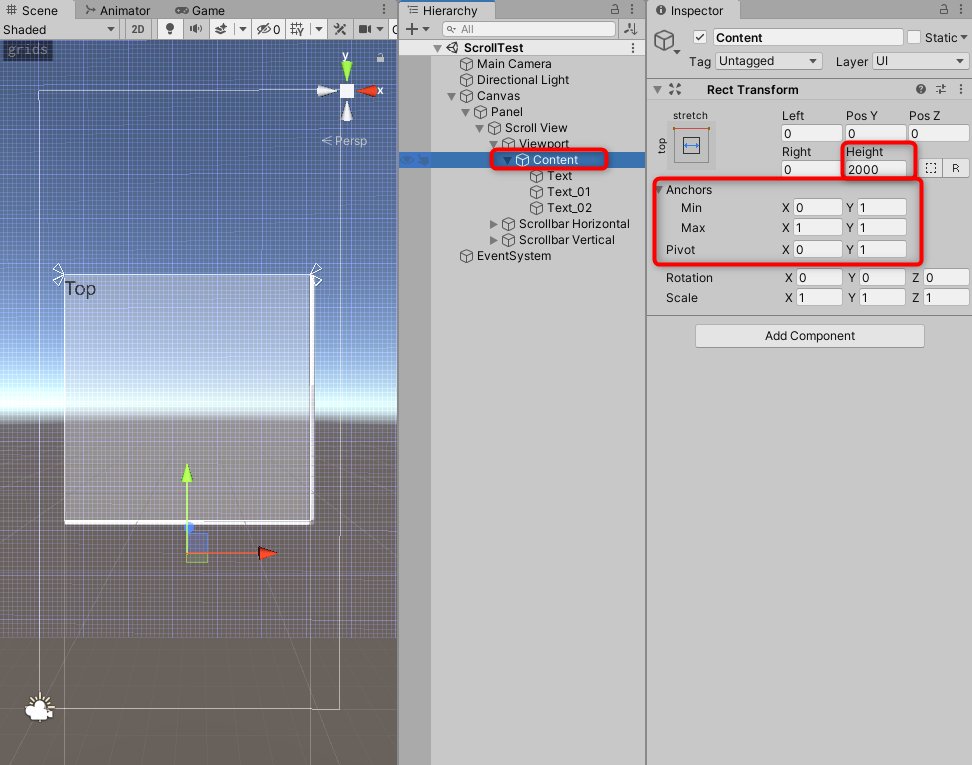The width and height of the screenshot is (972, 765).
Task: Enable Static checkbox
Action: [x=914, y=37]
